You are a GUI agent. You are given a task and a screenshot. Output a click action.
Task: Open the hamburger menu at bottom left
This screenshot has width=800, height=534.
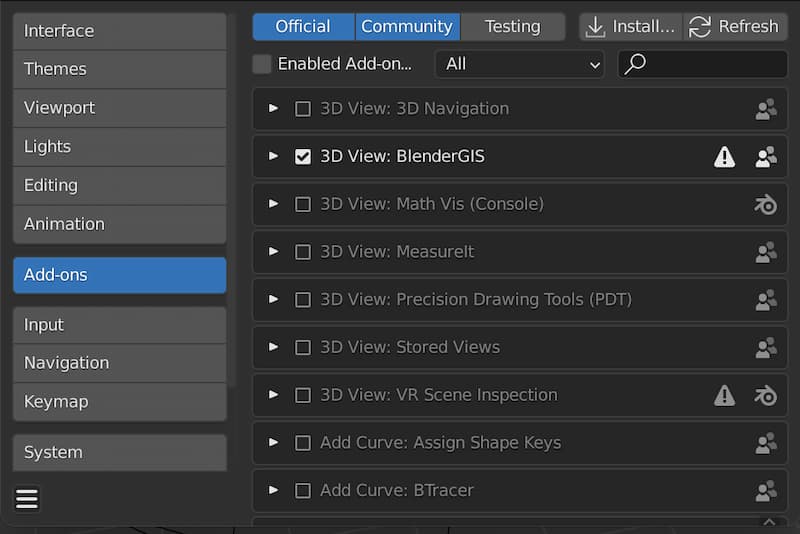[27, 499]
